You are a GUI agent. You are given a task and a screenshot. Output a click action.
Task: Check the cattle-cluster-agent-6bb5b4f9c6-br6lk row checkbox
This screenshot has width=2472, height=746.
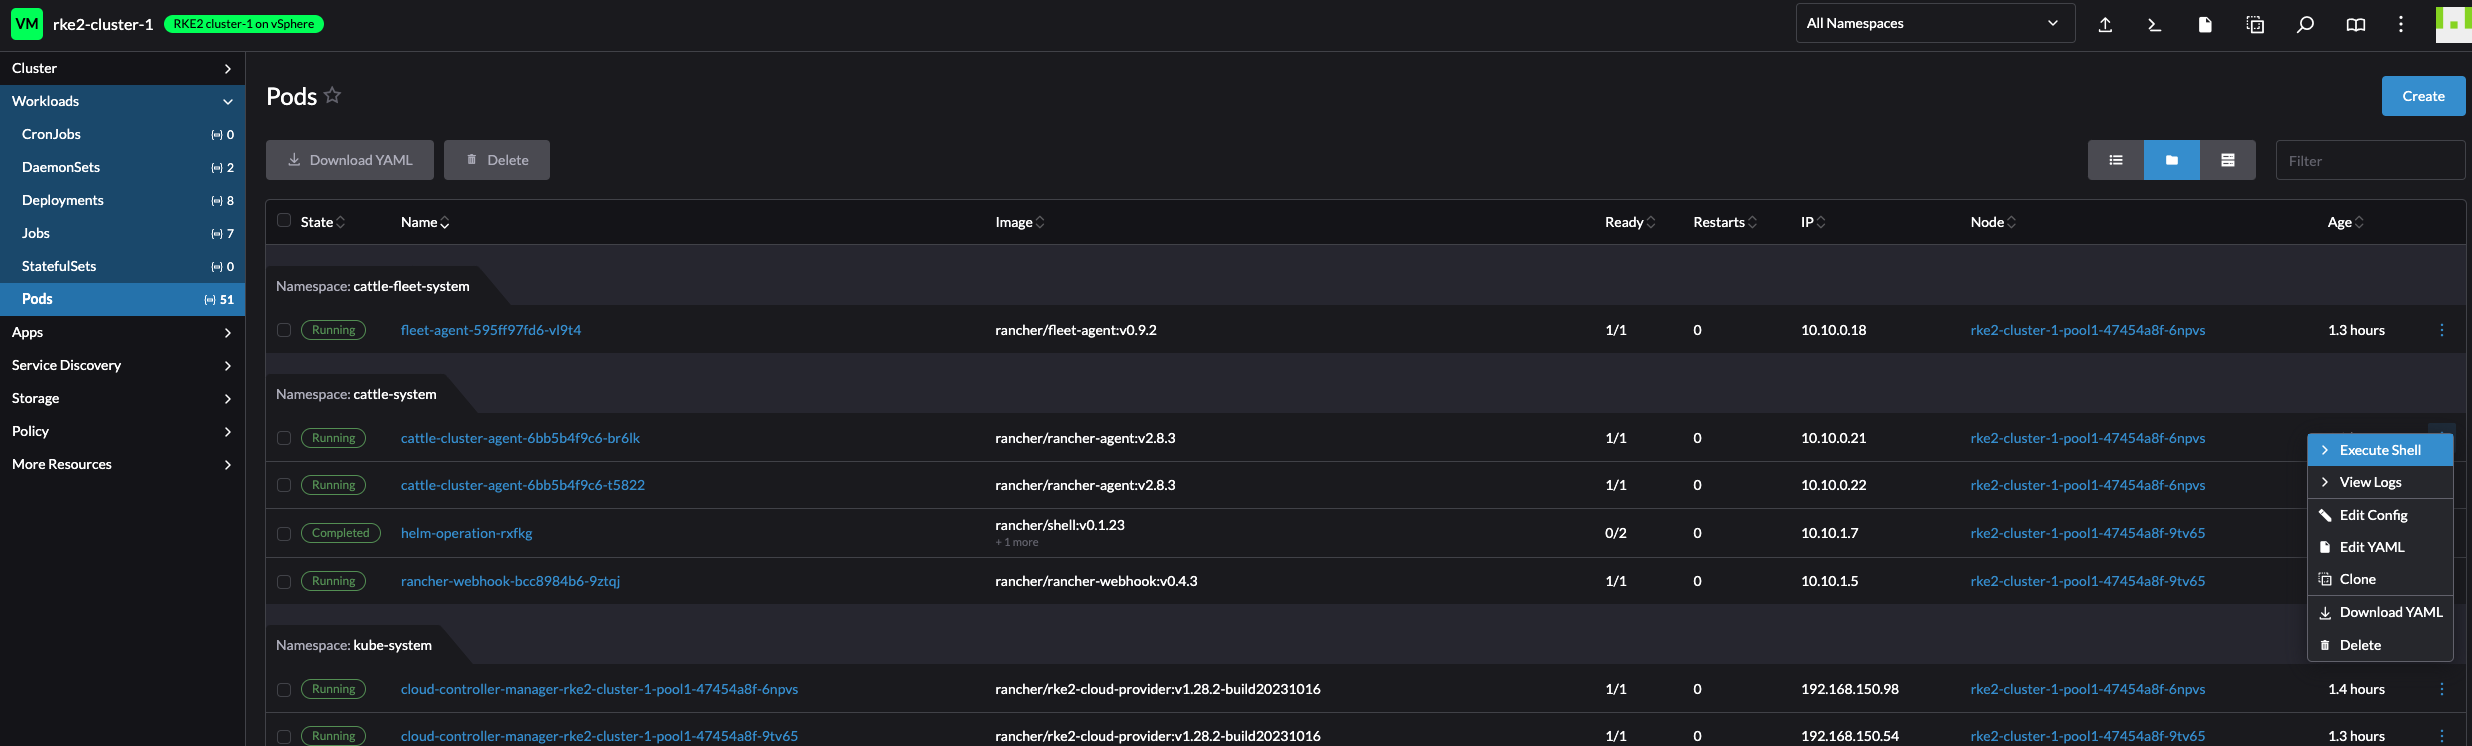pyautogui.click(x=284, y=438)
